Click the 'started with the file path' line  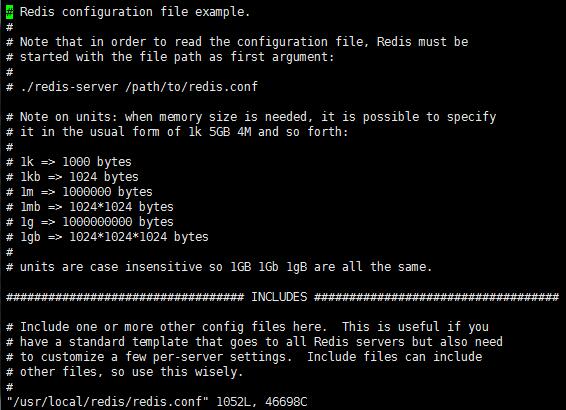click(x=170, y=57)
